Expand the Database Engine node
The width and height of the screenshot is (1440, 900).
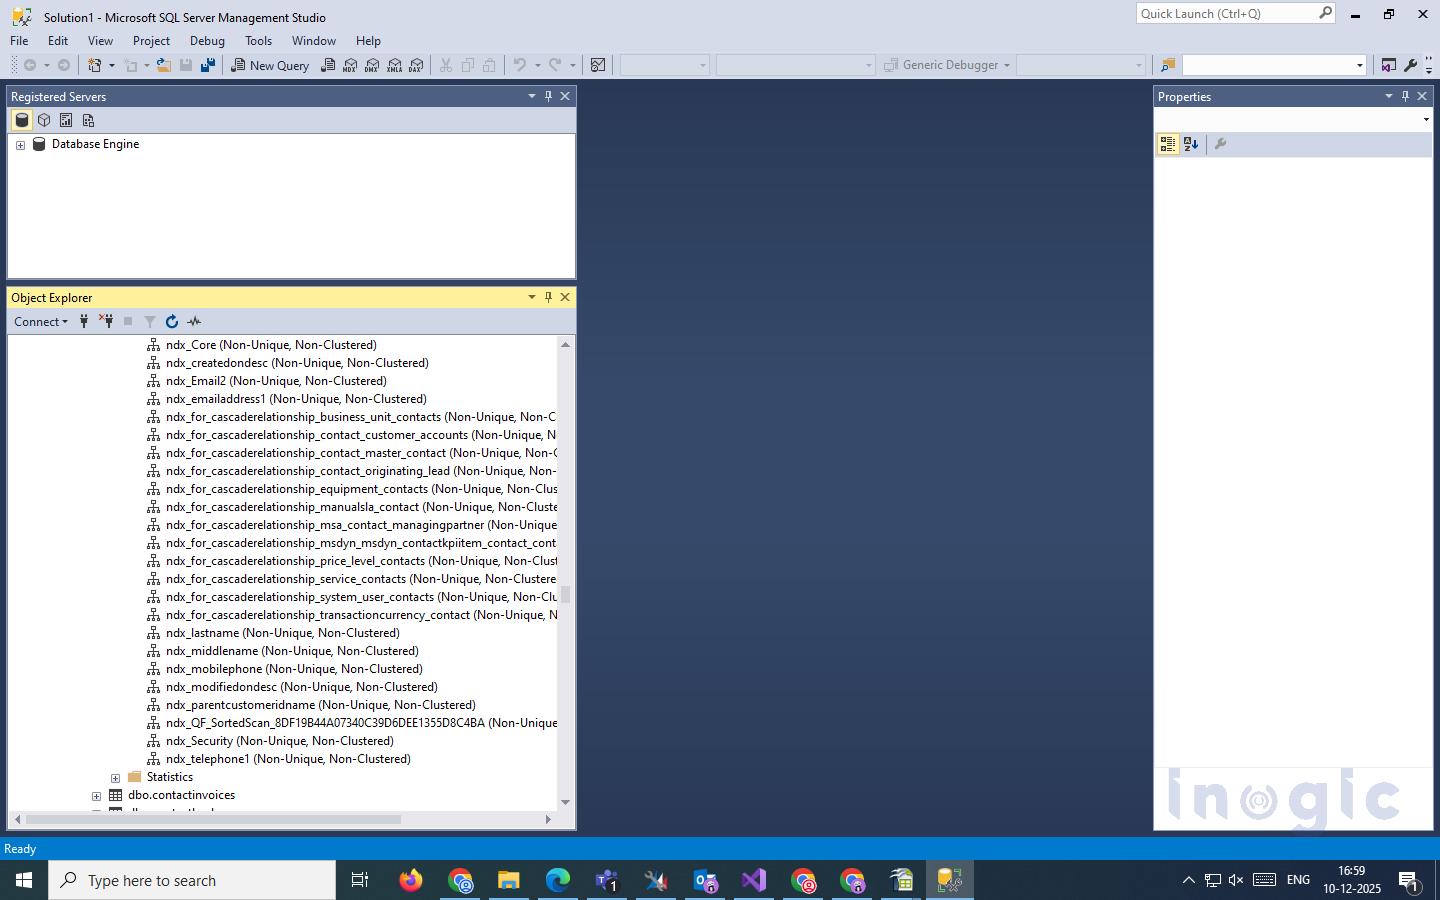[20, 145]
